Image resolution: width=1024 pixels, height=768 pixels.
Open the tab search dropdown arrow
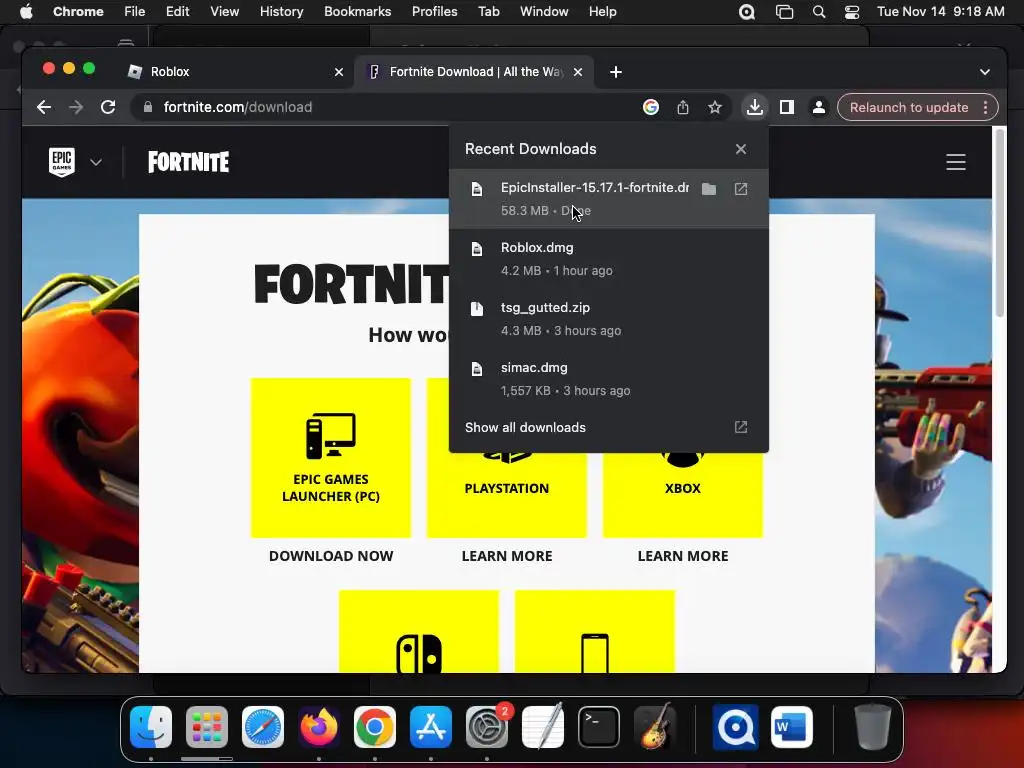point(984,72)
